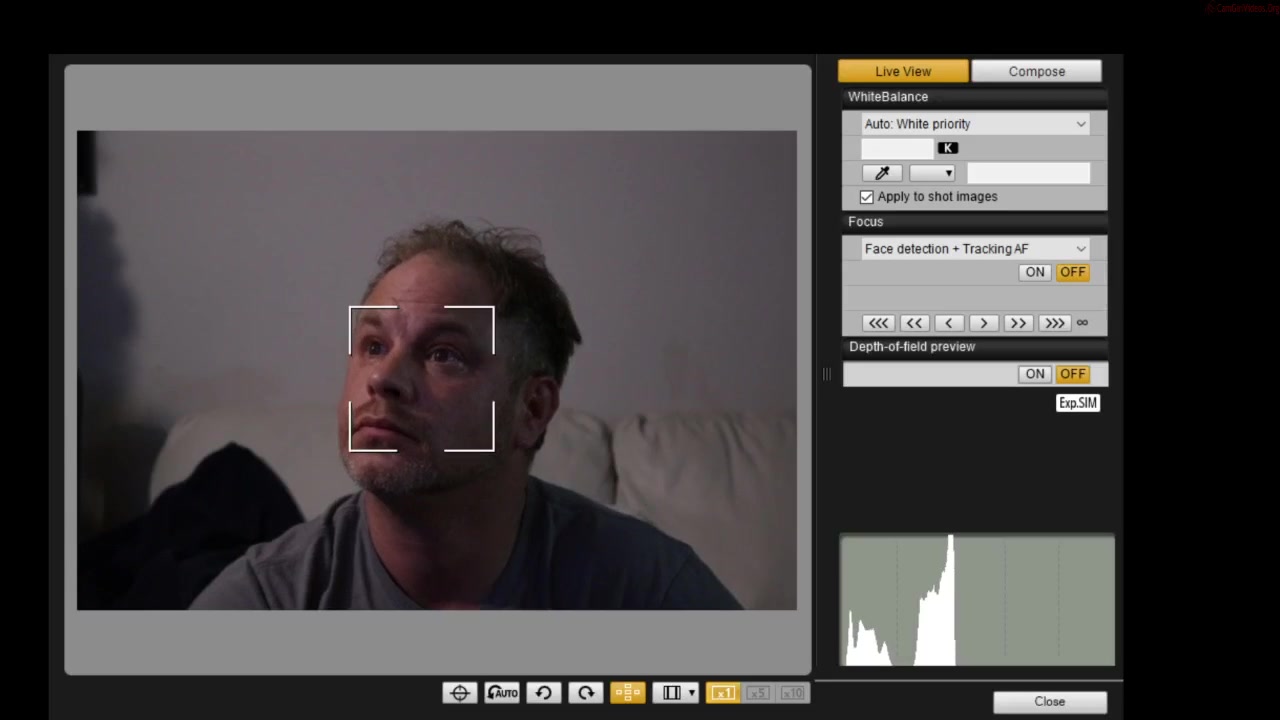Set live view magnification to x1

(x=723, y=693)
